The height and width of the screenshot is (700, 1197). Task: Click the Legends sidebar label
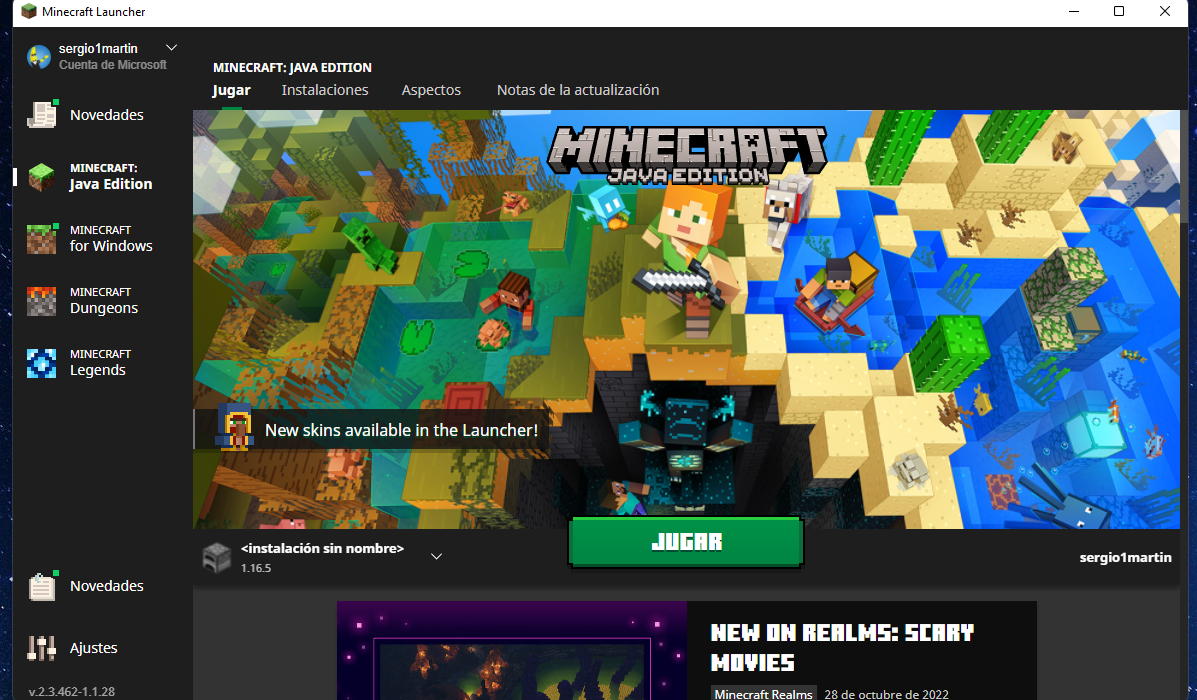point(98,370)
